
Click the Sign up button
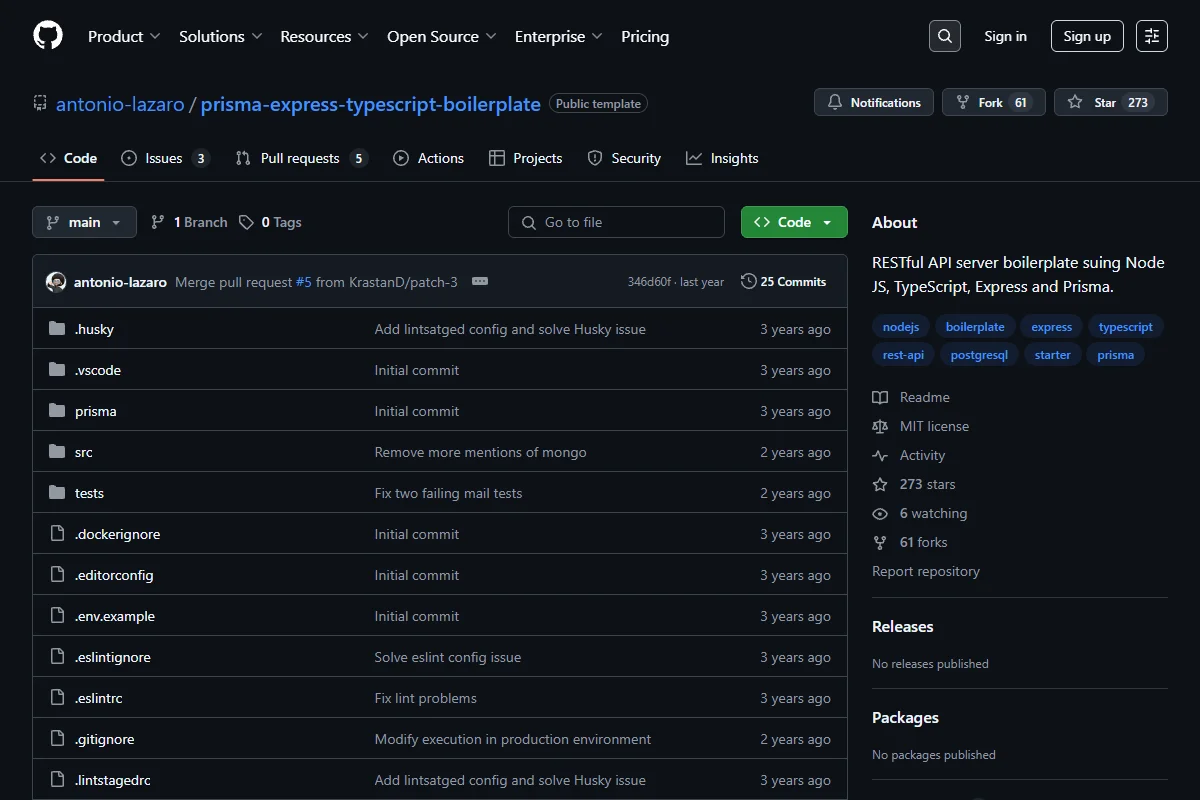click(1087, 36)
